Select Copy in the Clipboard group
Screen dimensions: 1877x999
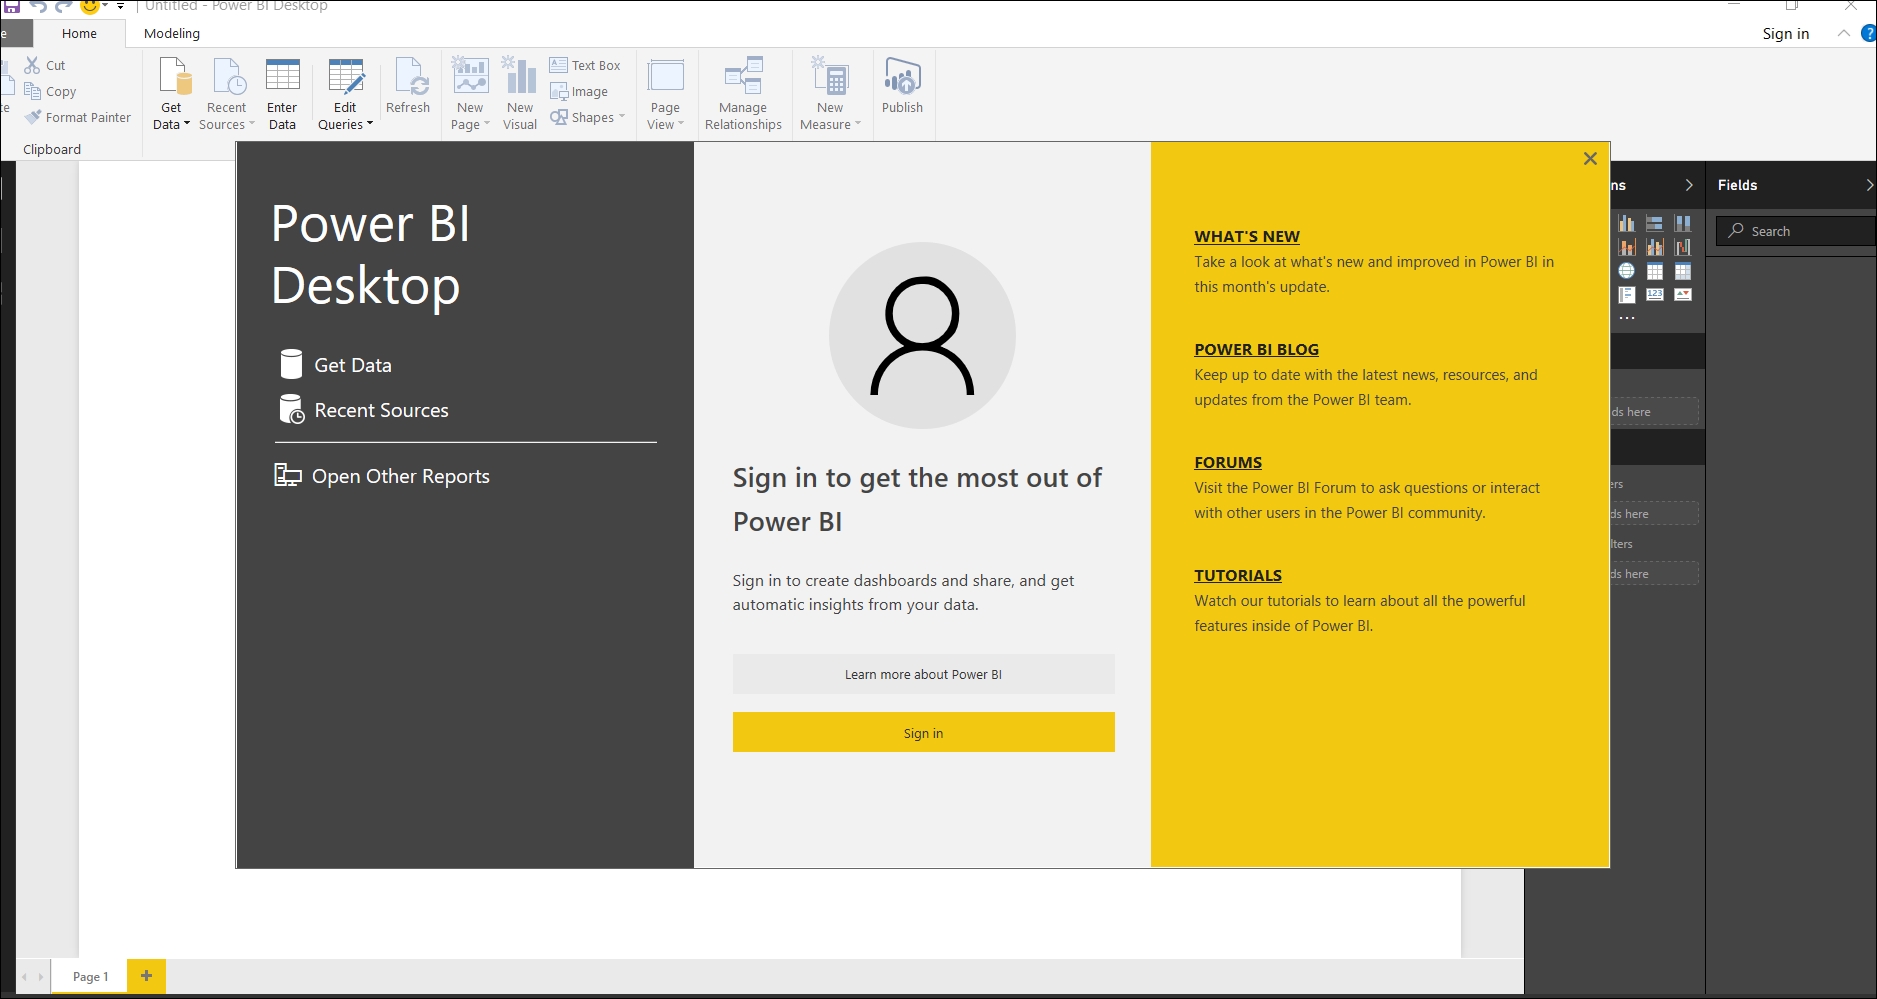pyautogui.click(x=50, y=91)
